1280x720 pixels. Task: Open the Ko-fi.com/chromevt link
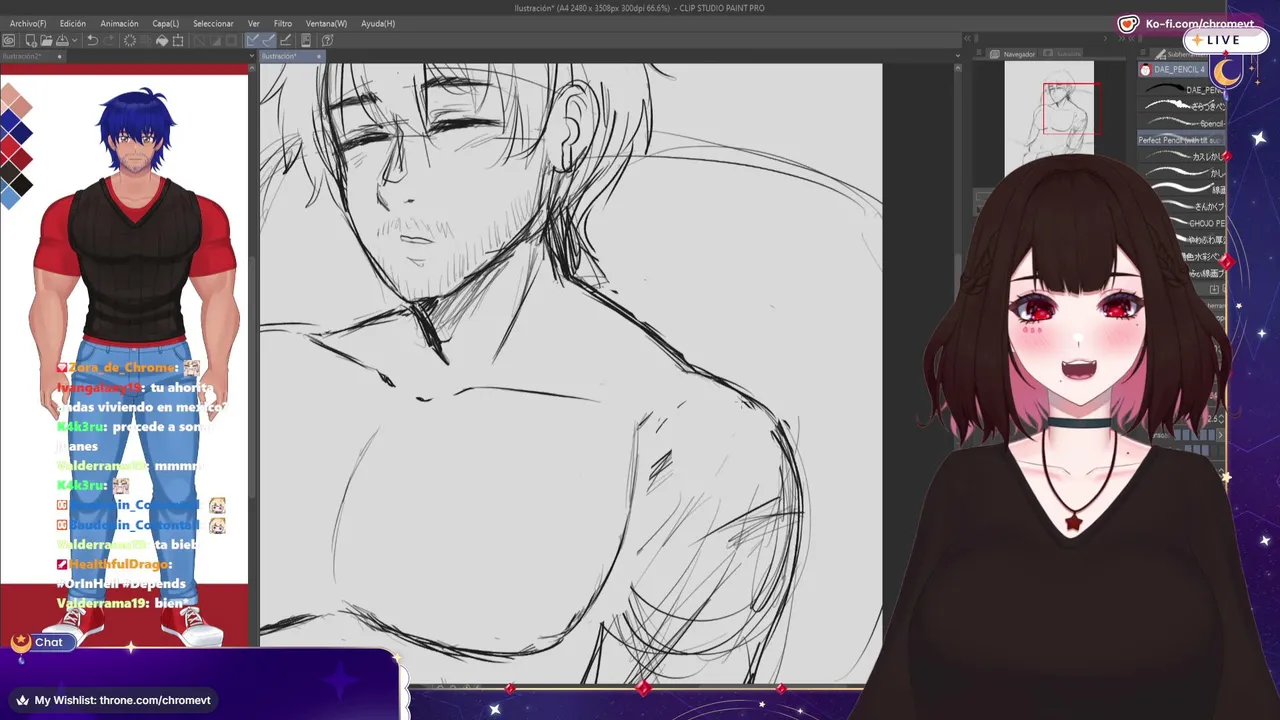click(1199, 24)
